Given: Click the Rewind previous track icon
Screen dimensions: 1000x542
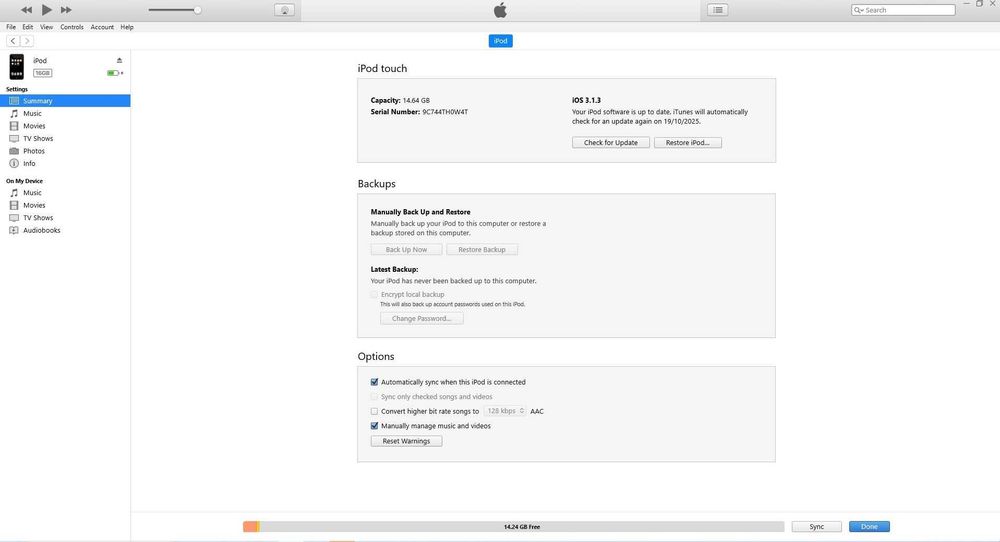Looking at the screenshot, I should click(x=26, y=10).
